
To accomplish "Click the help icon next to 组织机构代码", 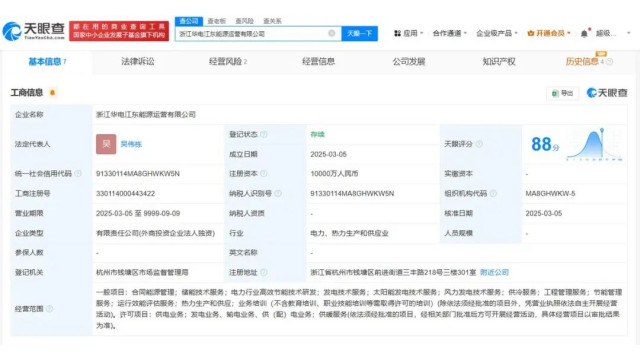I will [493, 193].
